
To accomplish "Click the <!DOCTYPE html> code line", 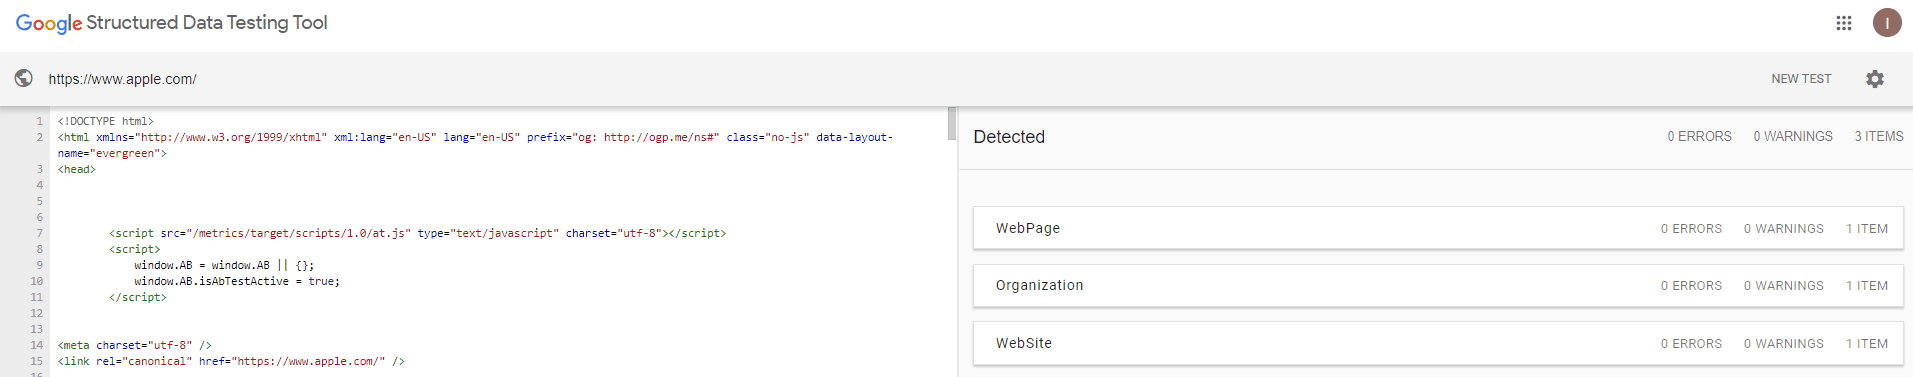I will tap(106, 121).
